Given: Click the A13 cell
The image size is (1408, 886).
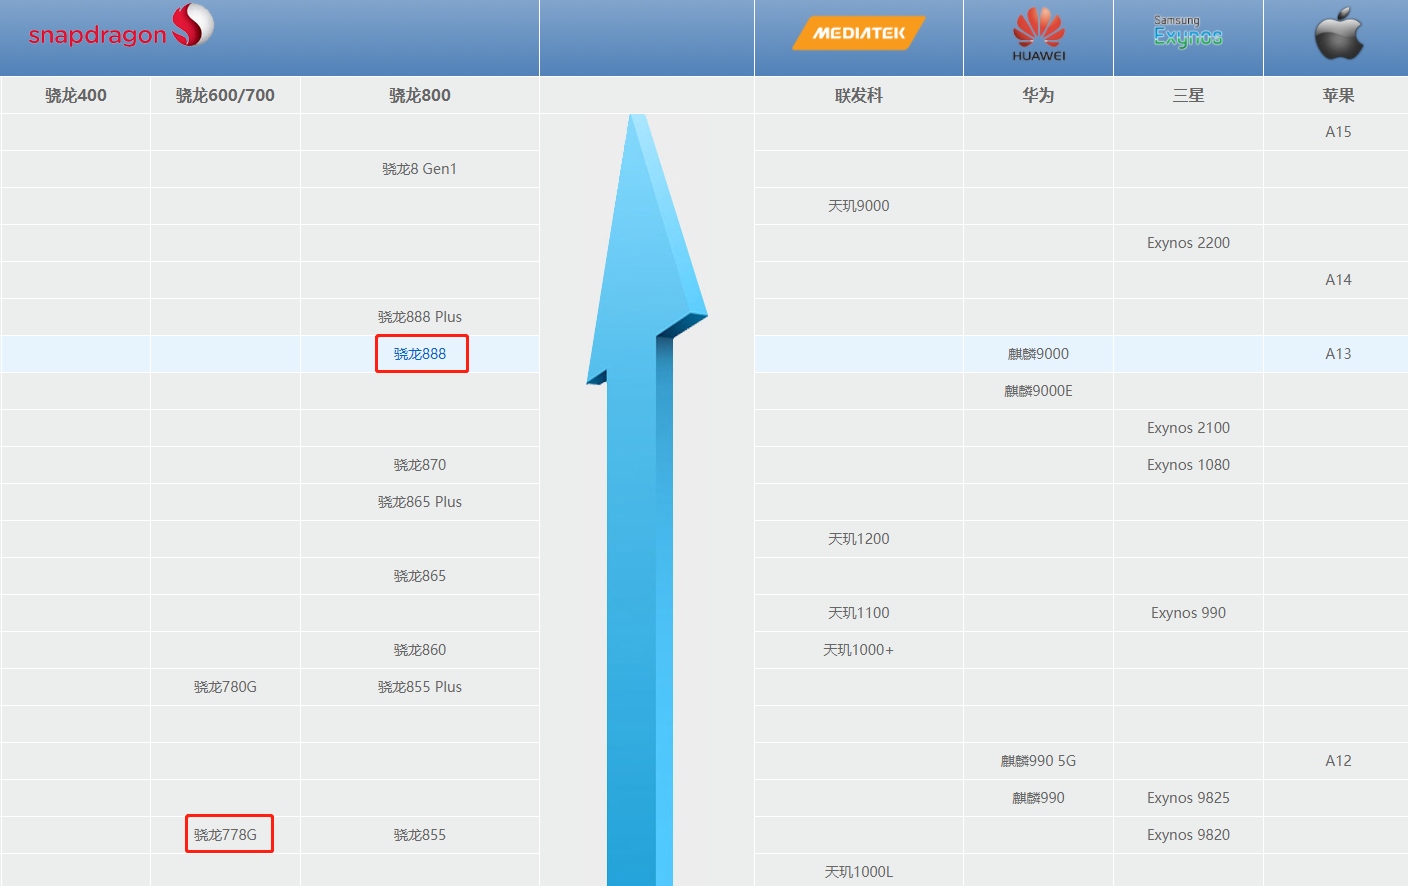Looking at the screenshot, I should click(1338, 354).
